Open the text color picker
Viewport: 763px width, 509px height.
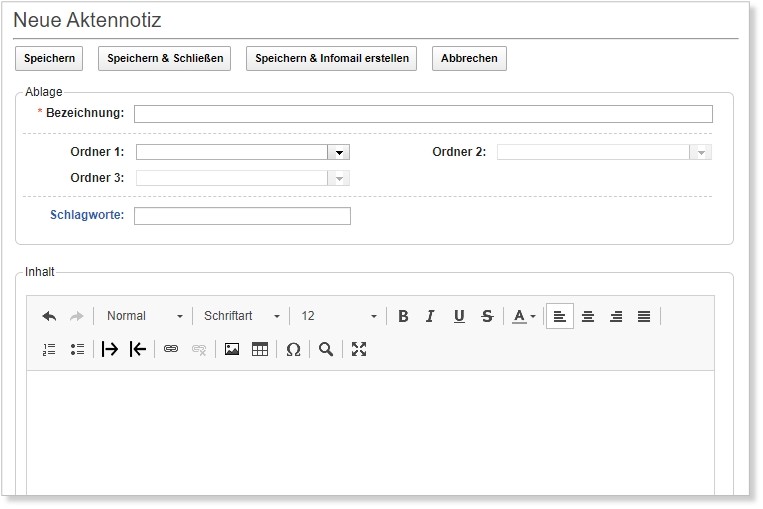pyautogui.click(x=524, y=316)
